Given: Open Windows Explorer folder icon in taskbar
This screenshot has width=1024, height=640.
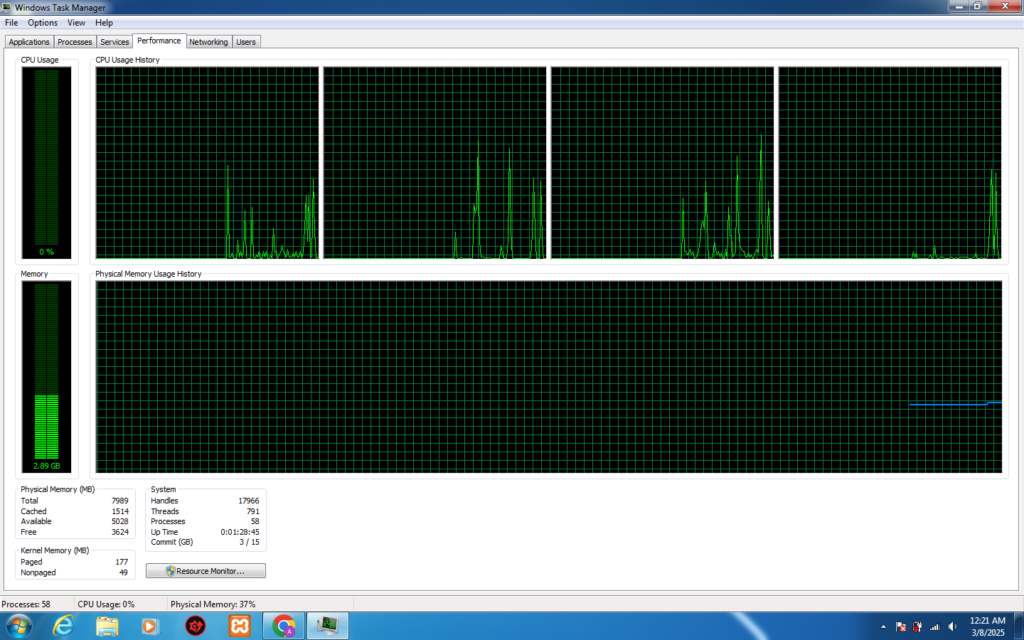Looking at the screenshot, I should click(107, 626).
